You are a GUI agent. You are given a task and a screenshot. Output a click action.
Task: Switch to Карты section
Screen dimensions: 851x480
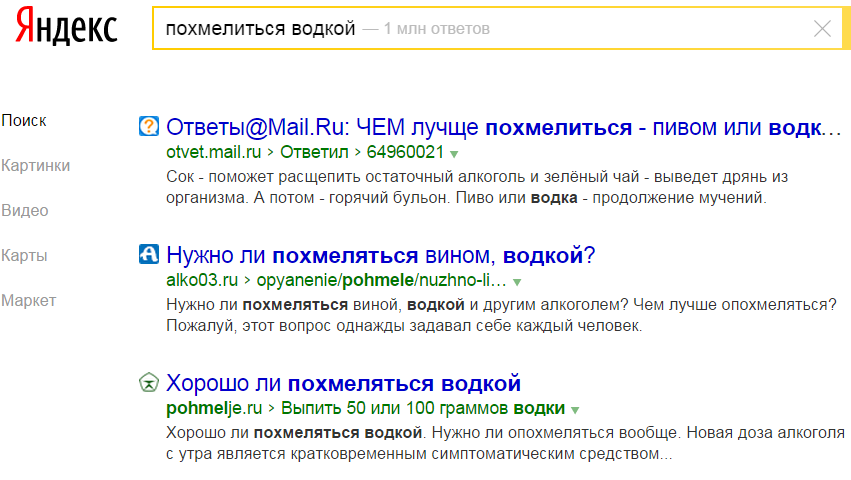coord(24,255)
